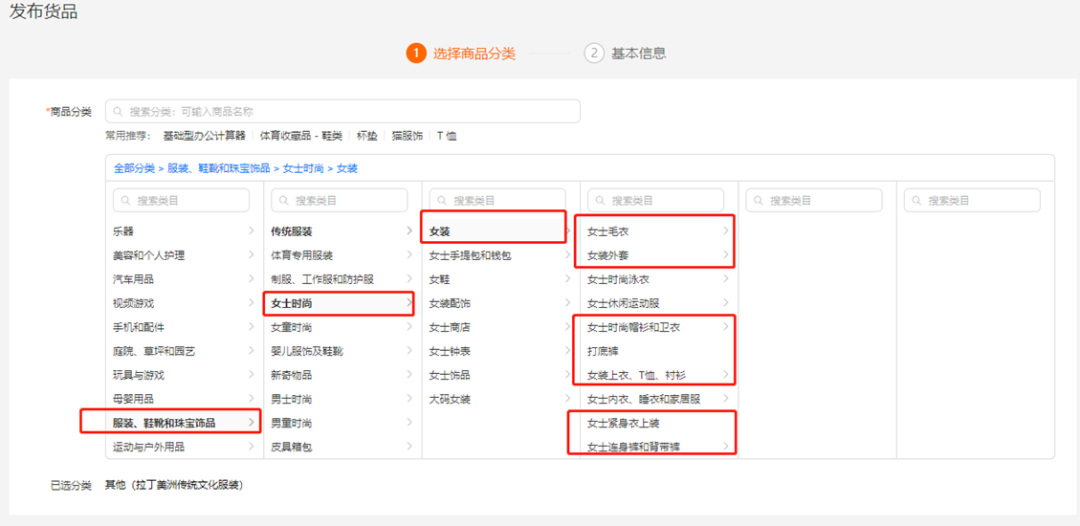Select the 运动与户外用品 category
This screenshot has height=526, width=1080.
[148, 447]
